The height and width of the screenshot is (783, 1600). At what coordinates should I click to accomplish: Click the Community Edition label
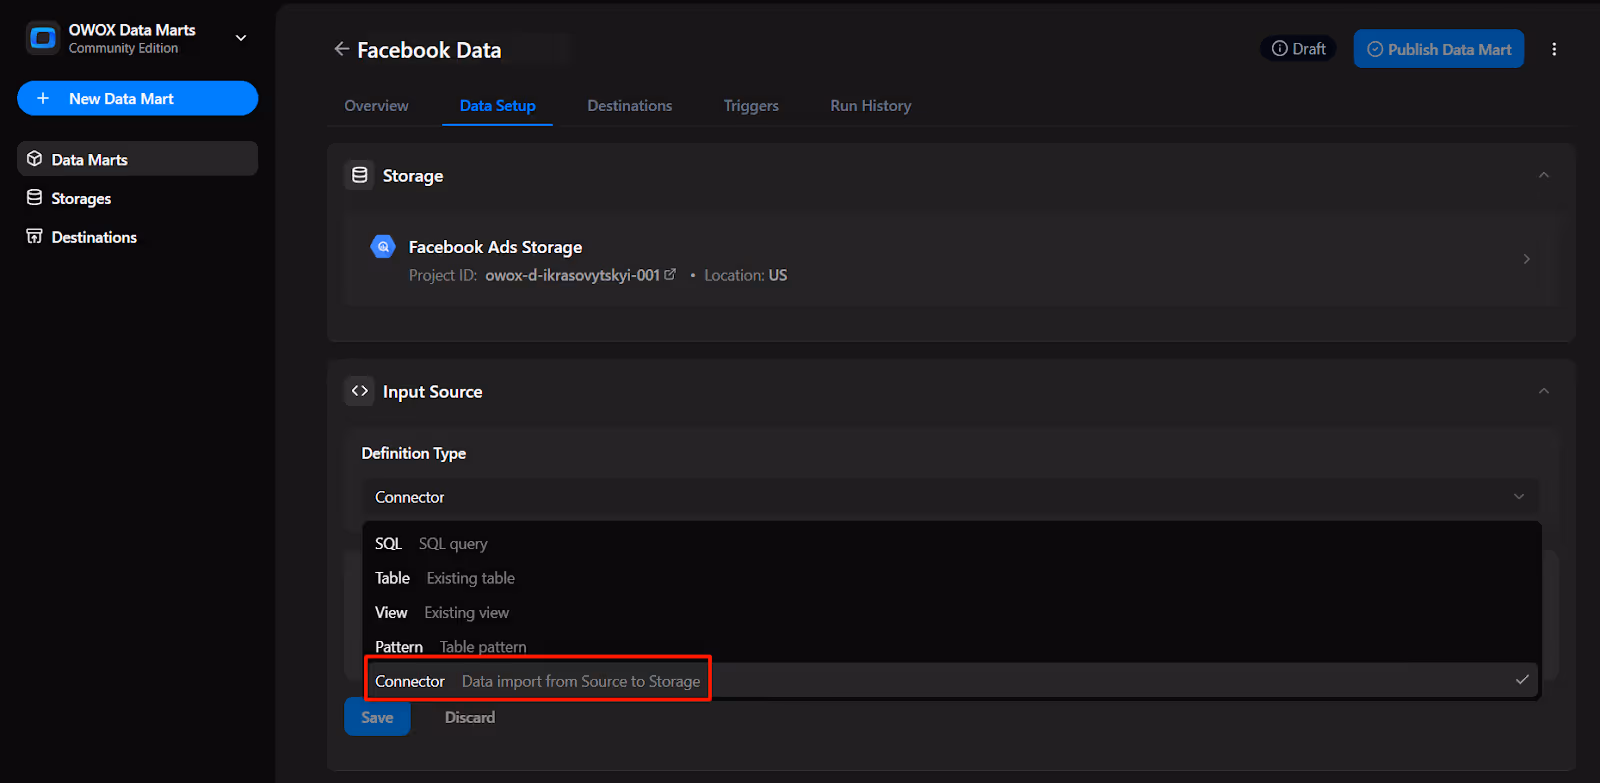click(123, 48)
